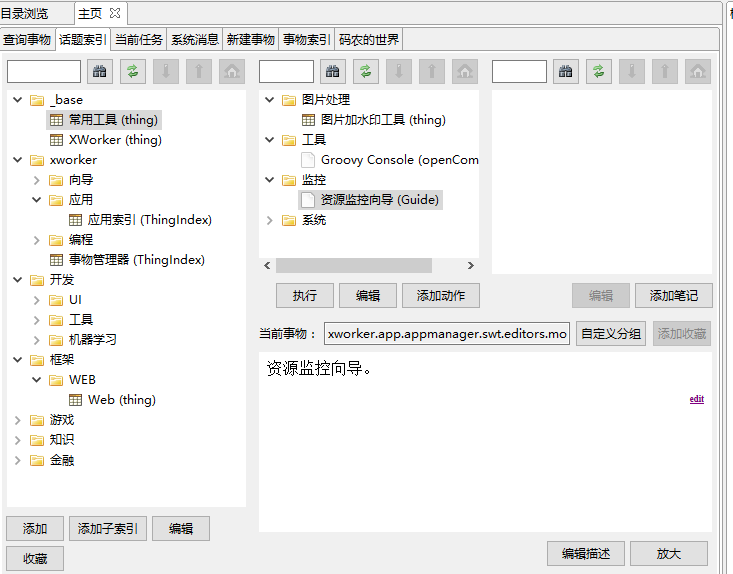
Task: Collapse the 框架 folder
Action: click(x=18, y=359)
